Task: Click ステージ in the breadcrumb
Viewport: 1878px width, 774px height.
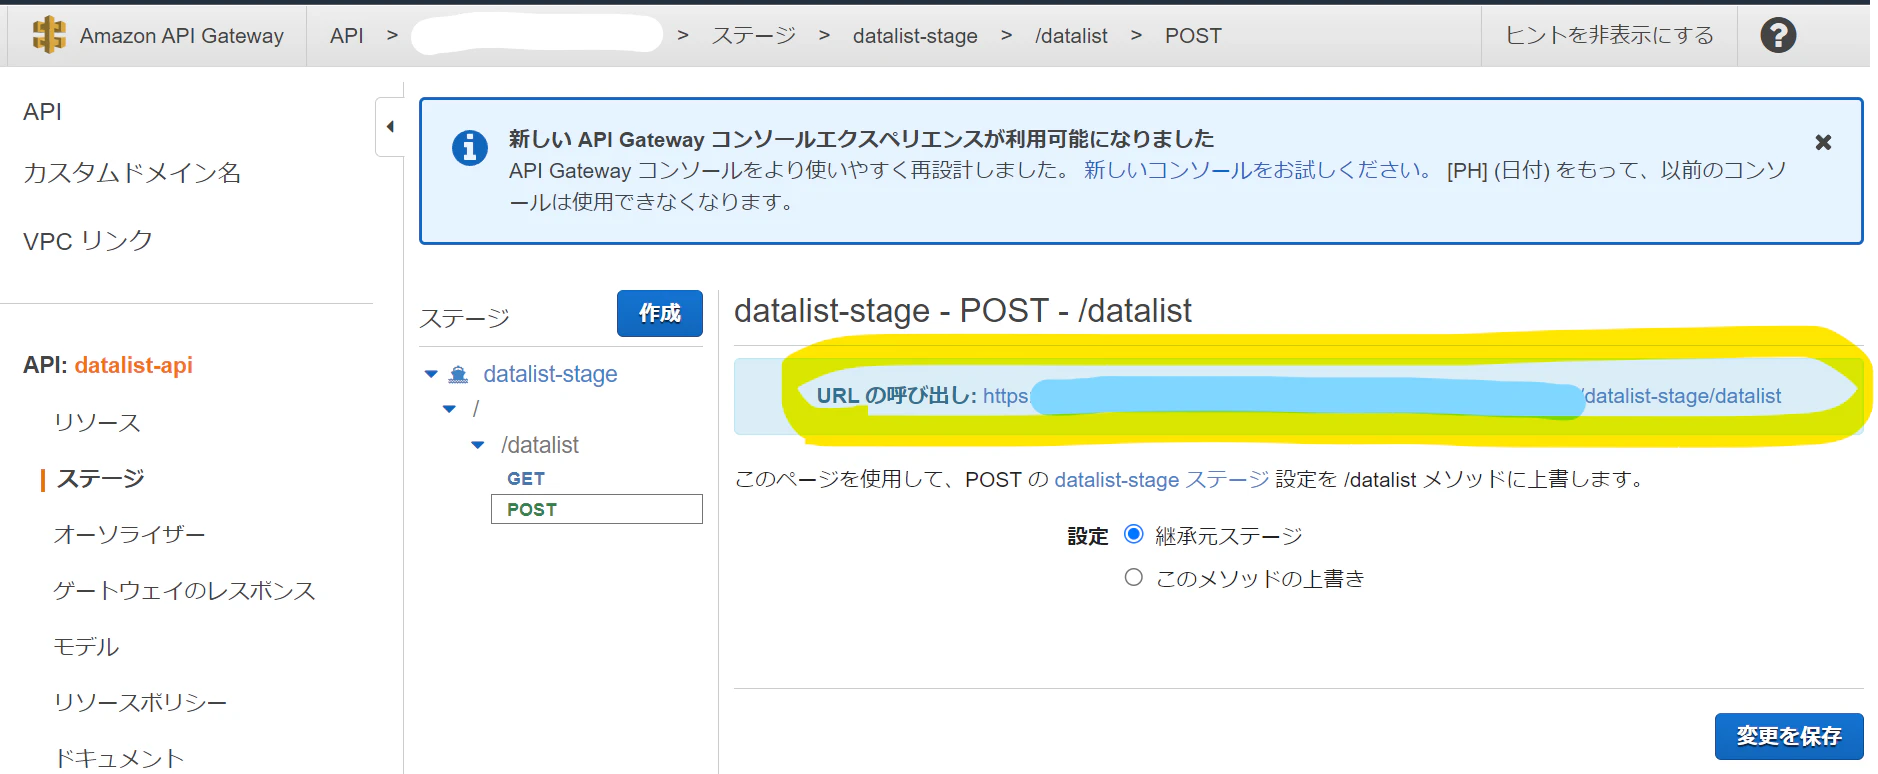Action: coord(754,36)
